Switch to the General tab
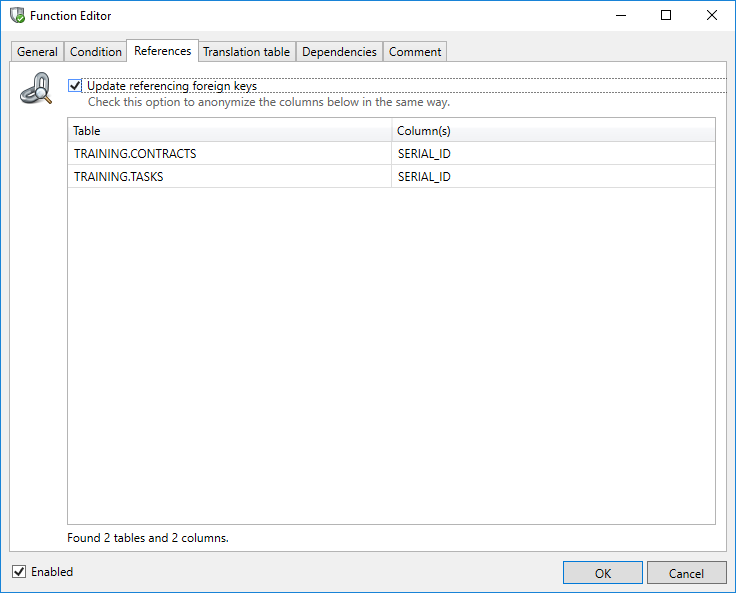The image size is (736, 593). [37, 52]
